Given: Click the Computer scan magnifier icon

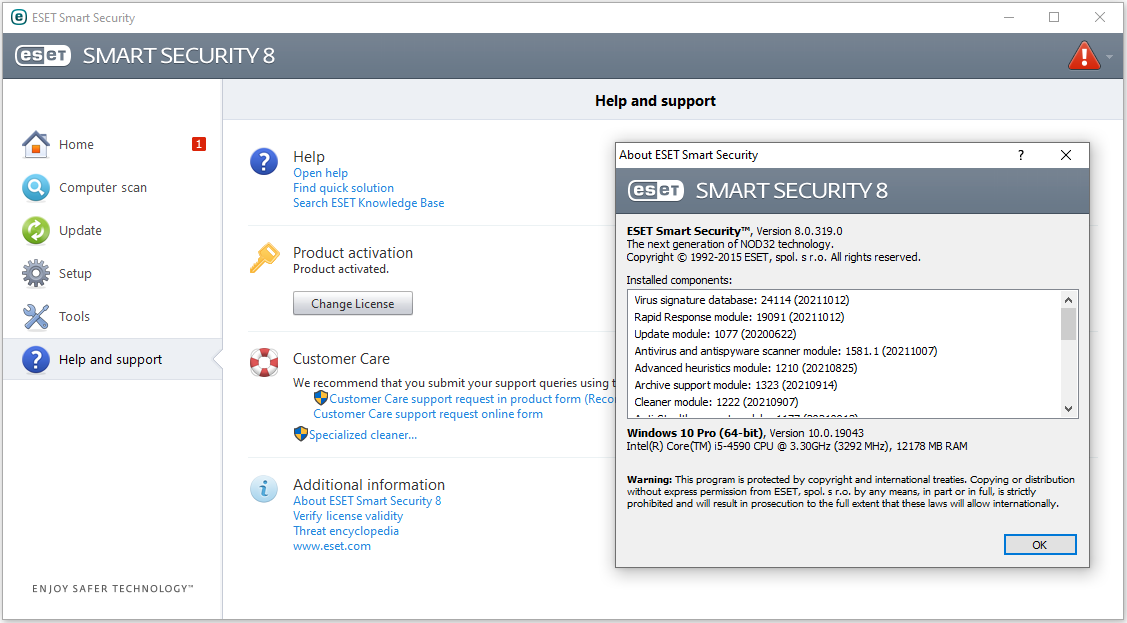Looking at the screenshot, I should (x=36, y=188).
